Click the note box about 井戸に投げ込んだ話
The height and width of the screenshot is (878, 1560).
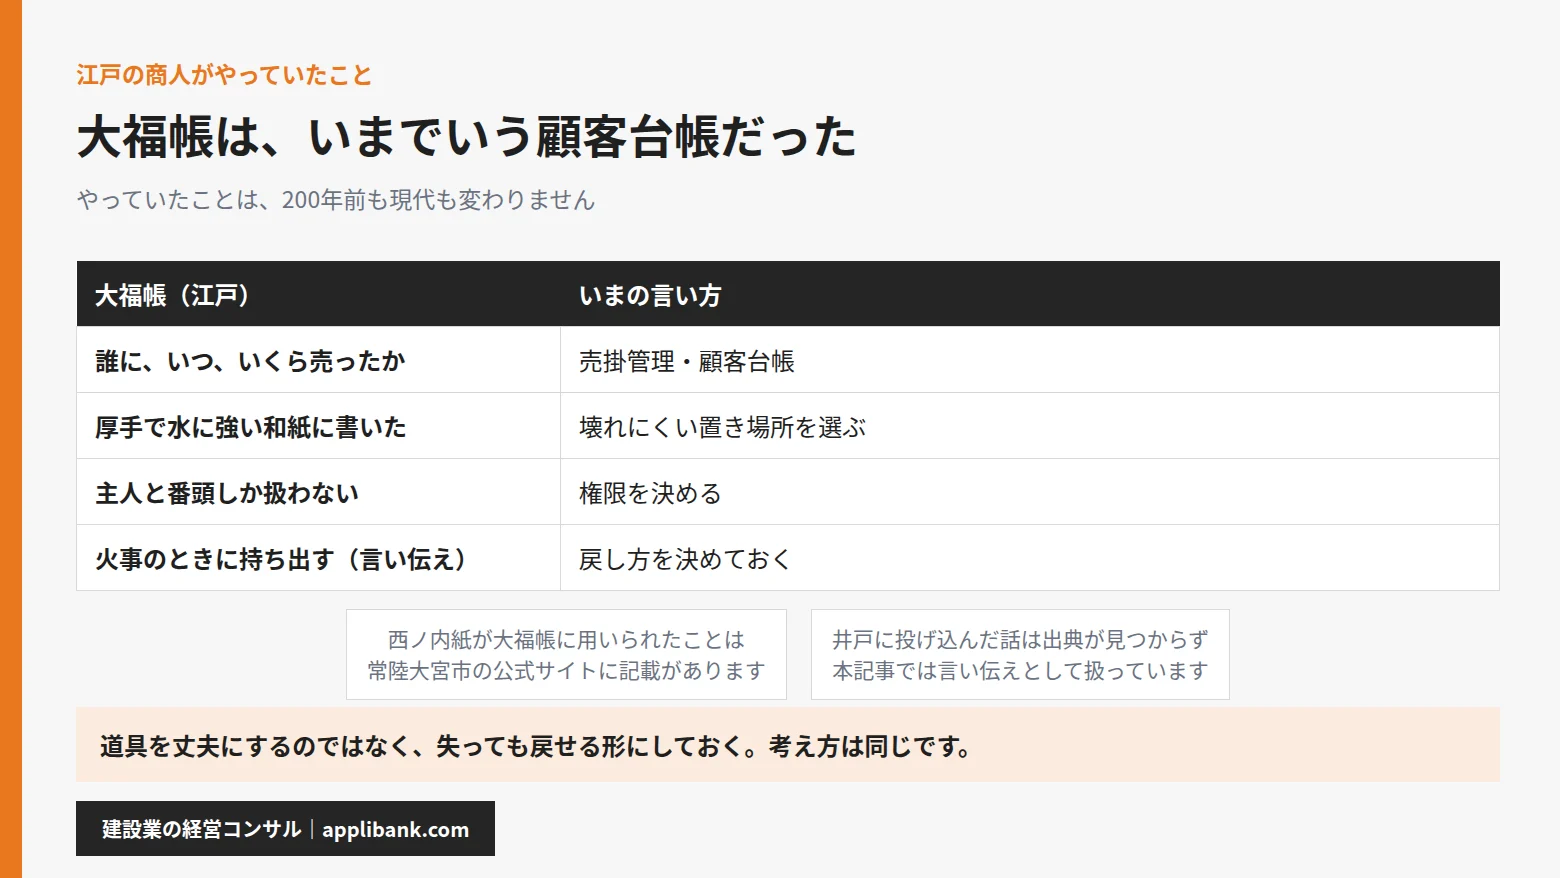1020,655
